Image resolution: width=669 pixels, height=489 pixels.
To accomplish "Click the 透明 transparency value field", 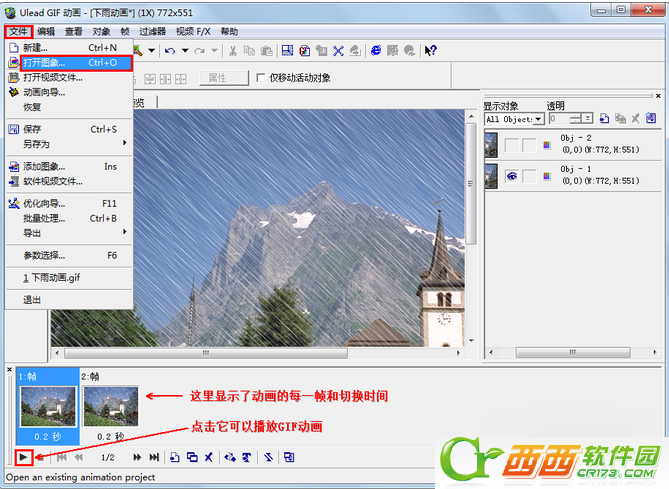I will tap(559, 119).
